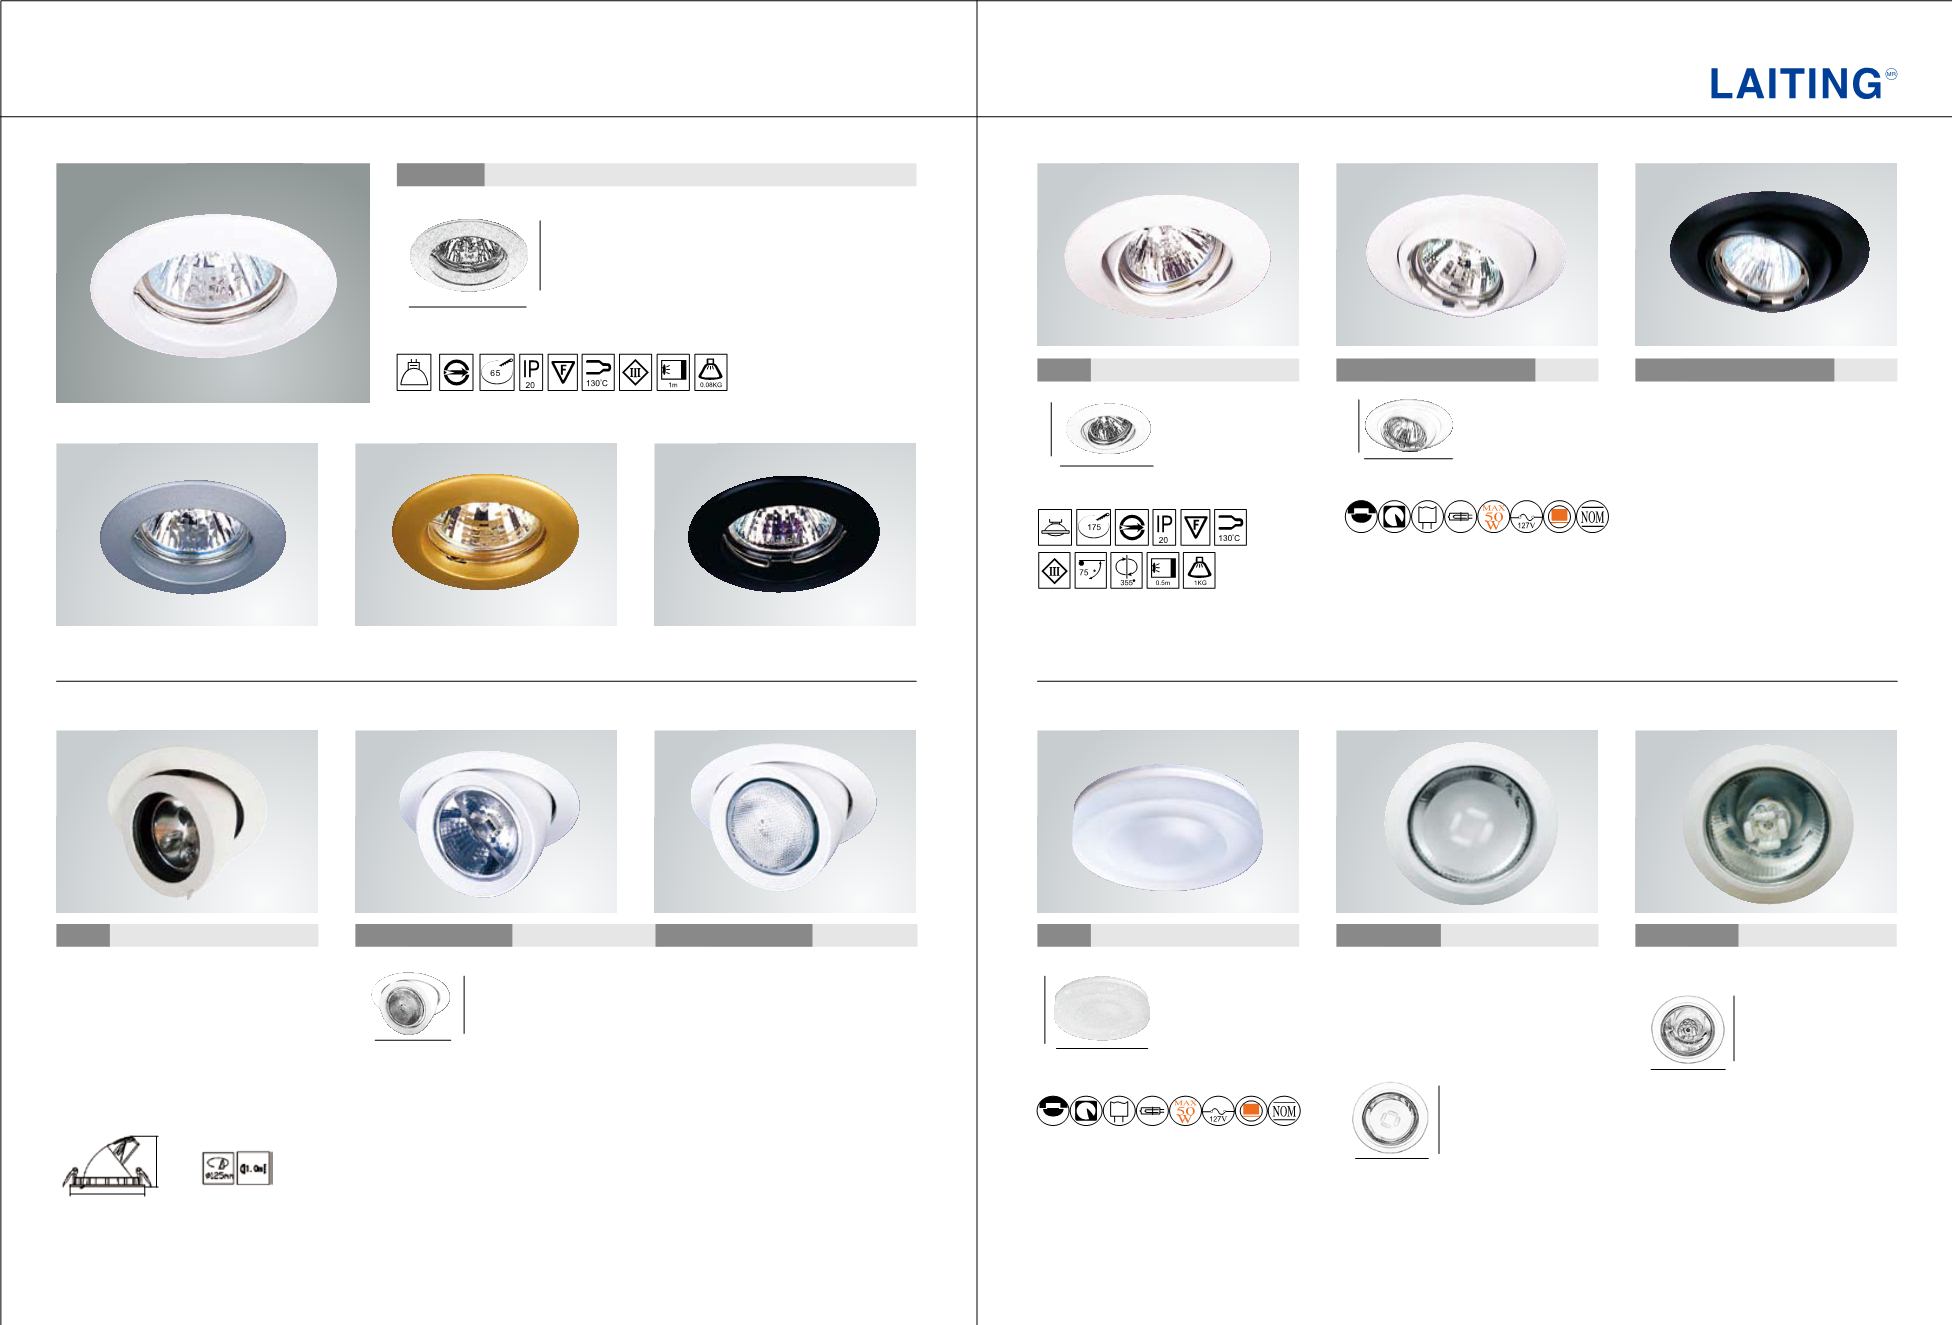Image resolution: width=1952 pixels, height=1325 pixels.
Task: Click the 175 cutout diameter symbol
Action: click(x=1094, y=527)
